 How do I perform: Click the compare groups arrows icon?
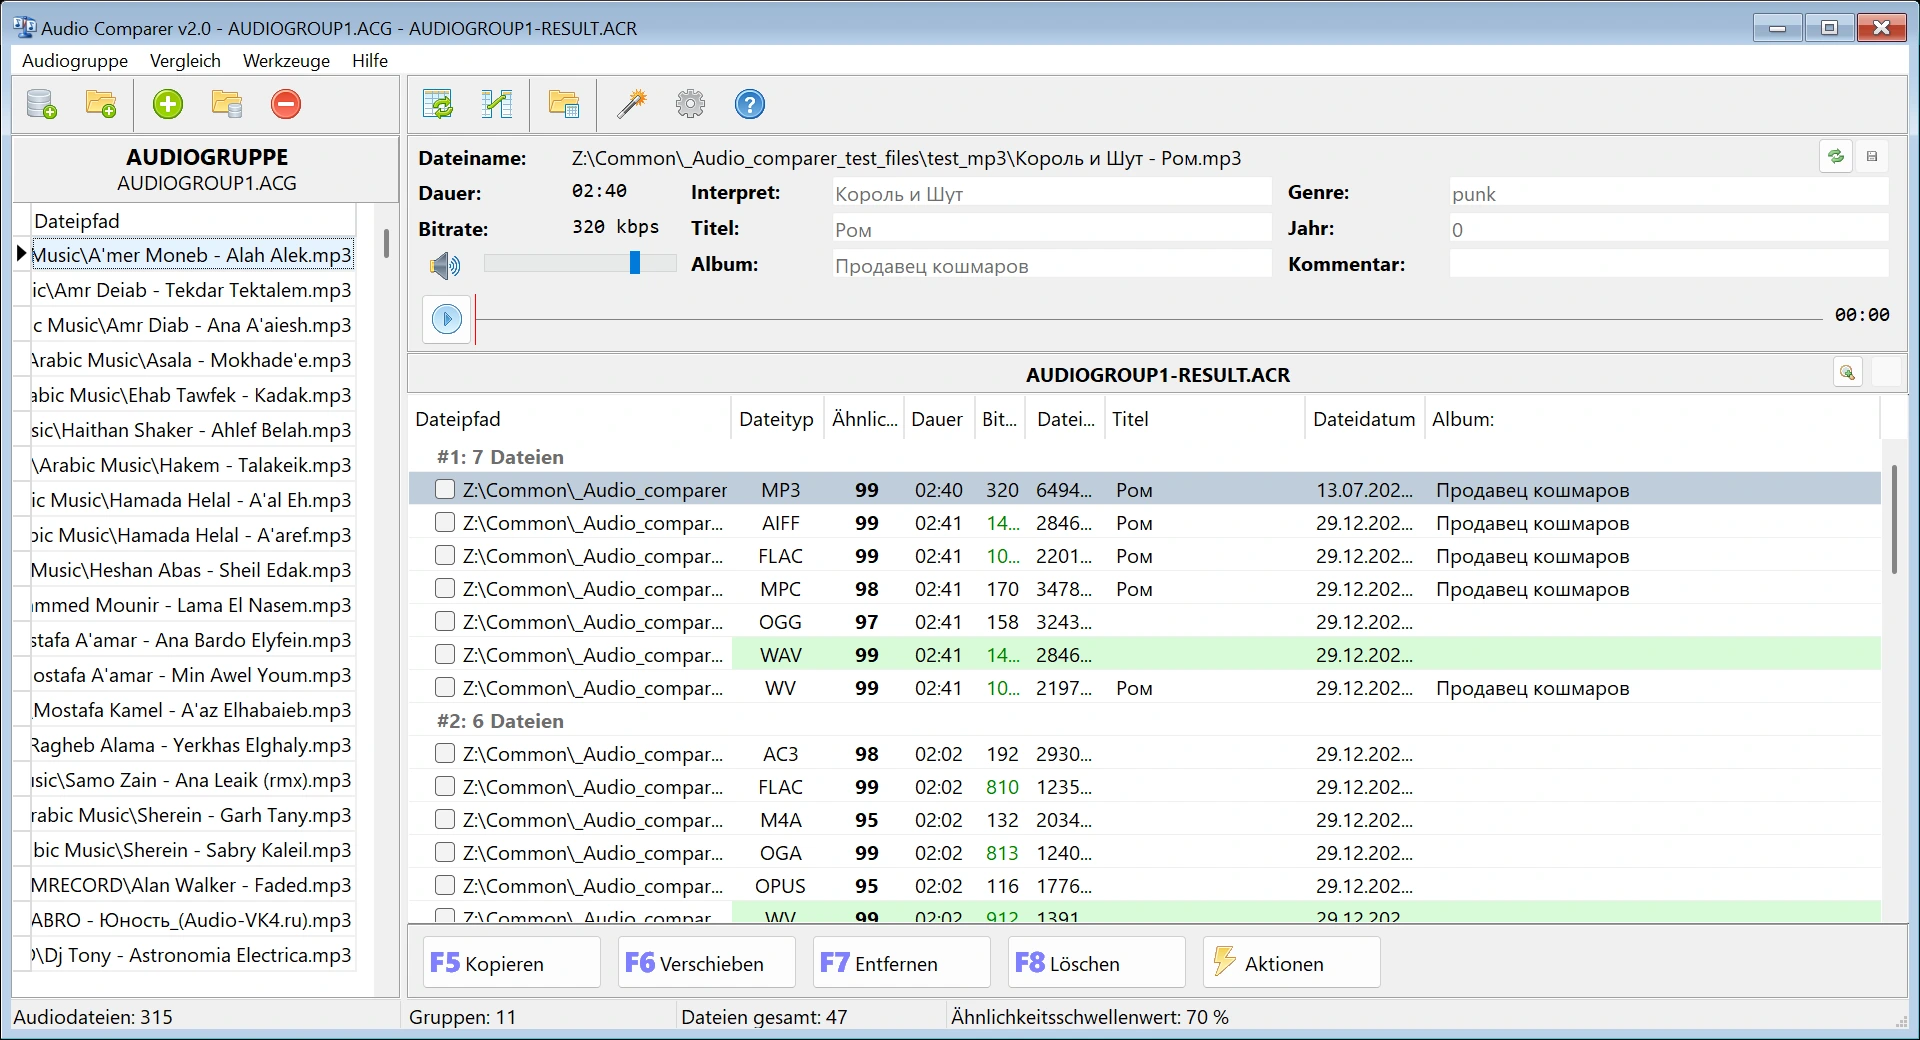(x=497, y=104)
